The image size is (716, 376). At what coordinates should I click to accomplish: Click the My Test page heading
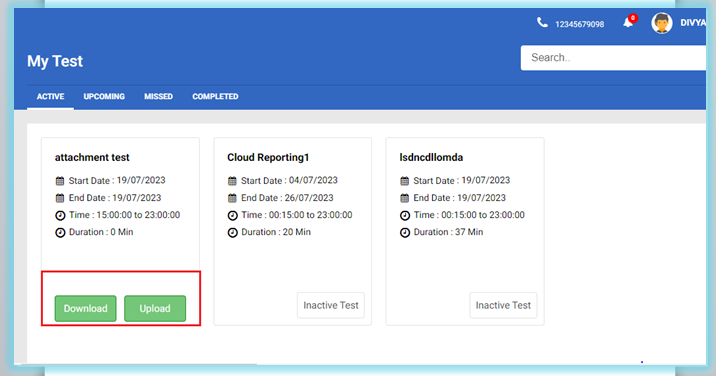(55, 61)
